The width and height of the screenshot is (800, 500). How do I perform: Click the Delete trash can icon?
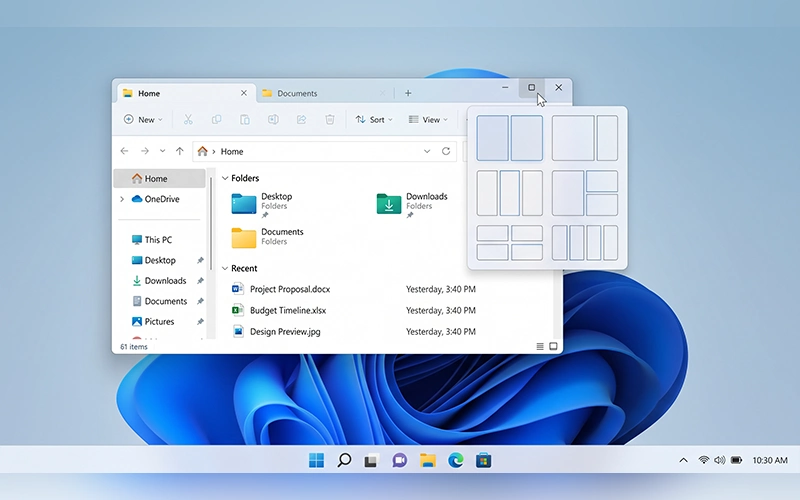pyautogui.click(x=330, y=119)
